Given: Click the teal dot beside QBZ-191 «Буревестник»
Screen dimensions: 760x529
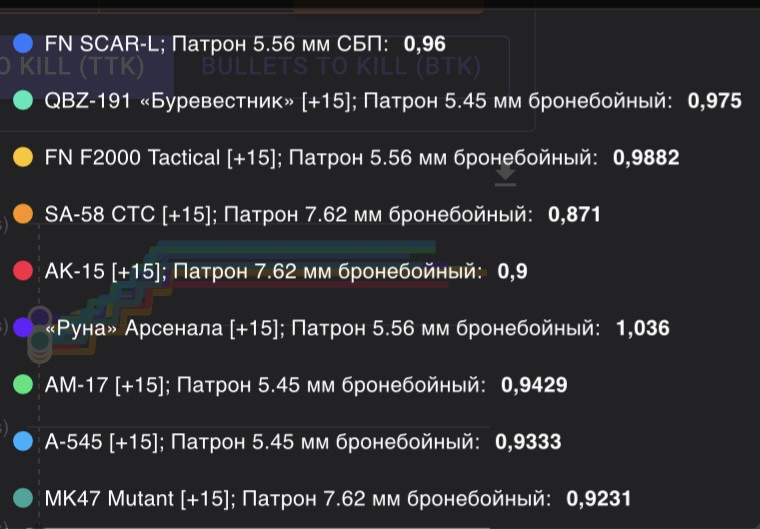Looking at the screenshot, I should [x=23, y=100].
